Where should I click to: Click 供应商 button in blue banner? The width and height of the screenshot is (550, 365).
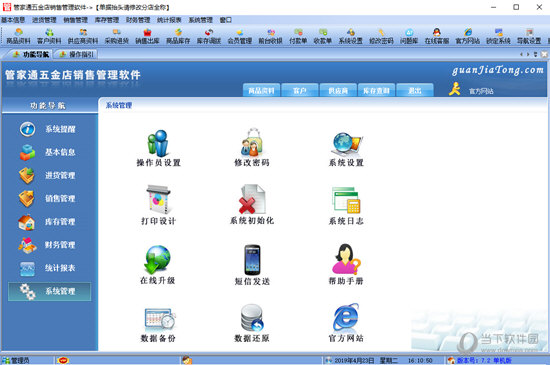[x=338, y=90]
